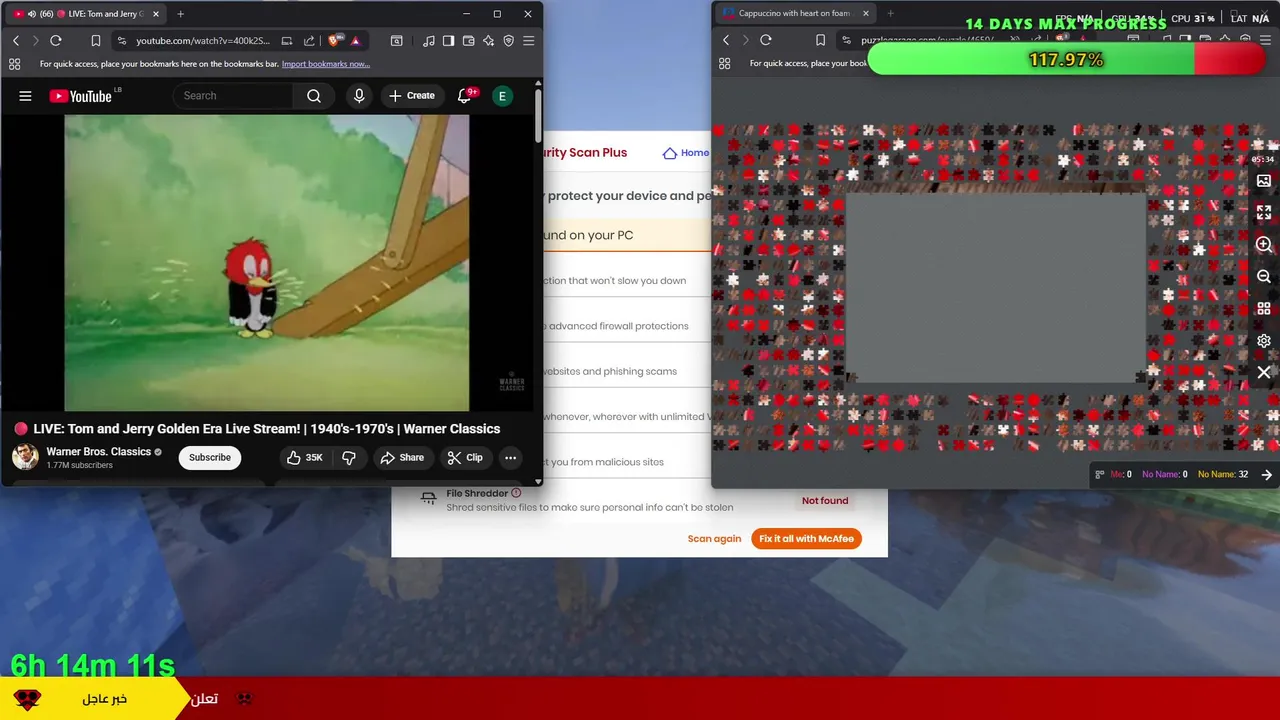Click 'Not found' File Shredder status

(x=825, y=501)
